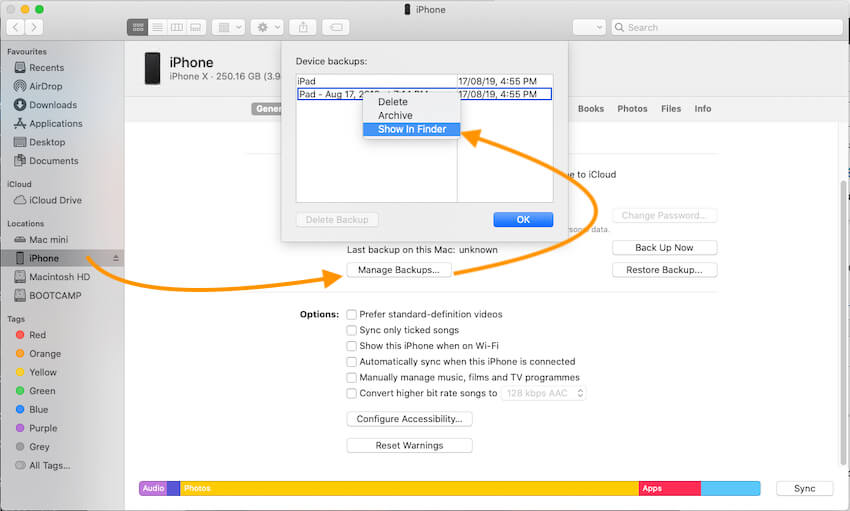
Task: Click the Sync button
Action: tap(804, 488)
